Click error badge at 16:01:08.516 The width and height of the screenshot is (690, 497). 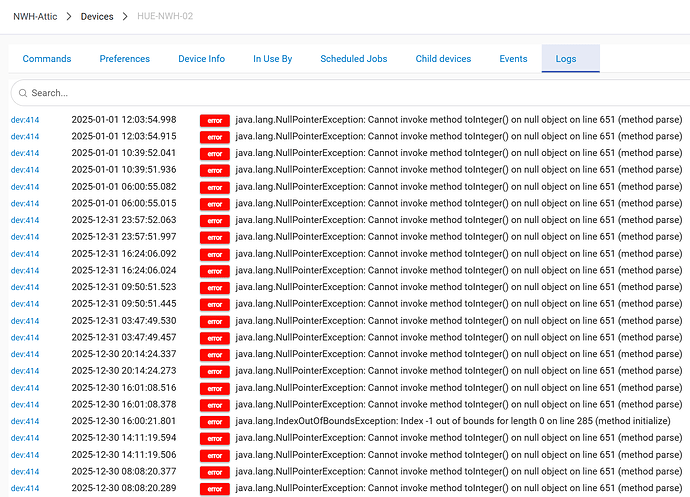pos(215,389)
